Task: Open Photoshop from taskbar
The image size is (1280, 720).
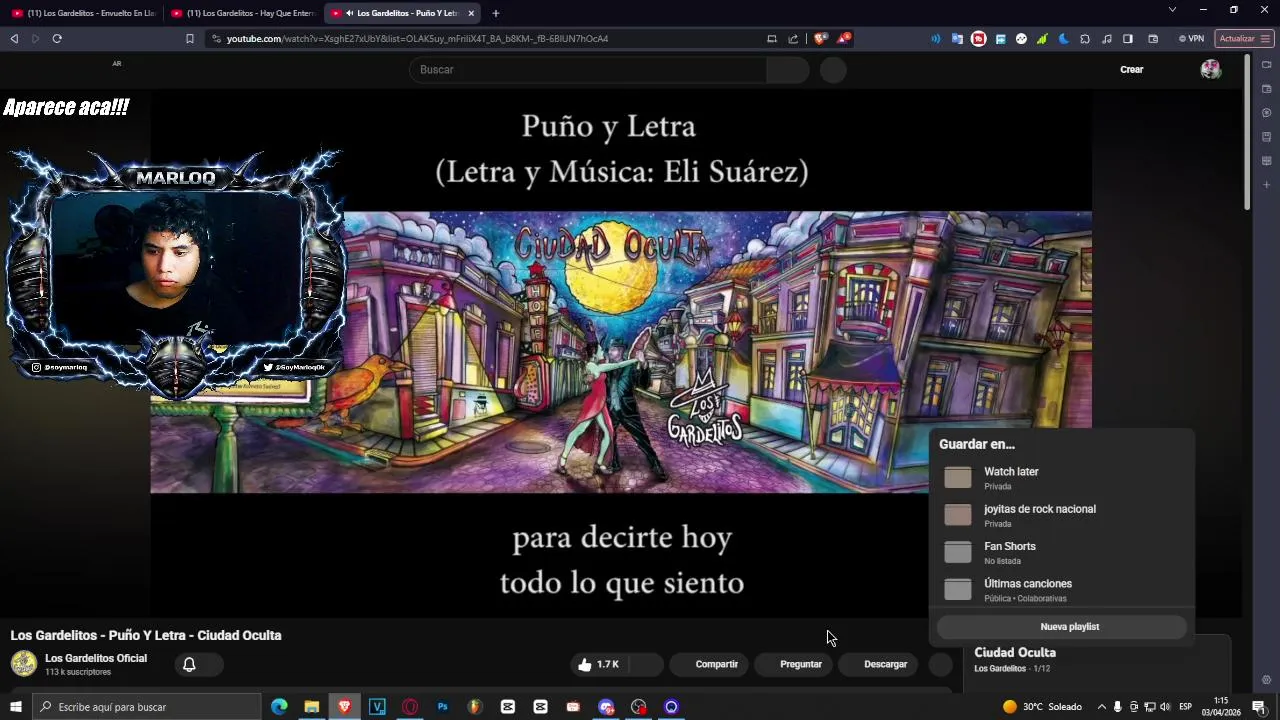Action: pos(442,707)
